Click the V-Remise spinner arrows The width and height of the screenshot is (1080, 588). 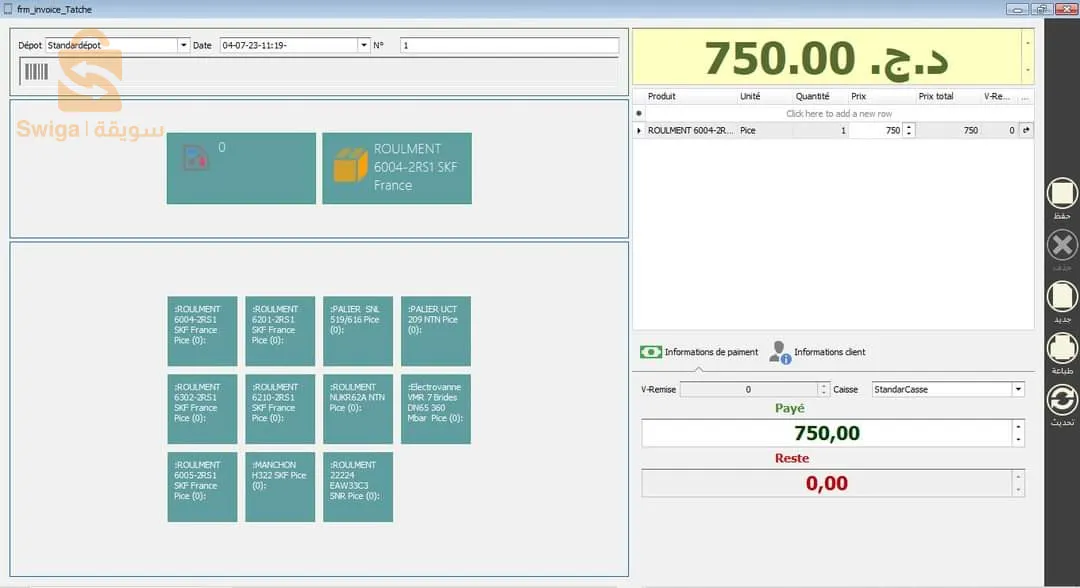(823, 390)
